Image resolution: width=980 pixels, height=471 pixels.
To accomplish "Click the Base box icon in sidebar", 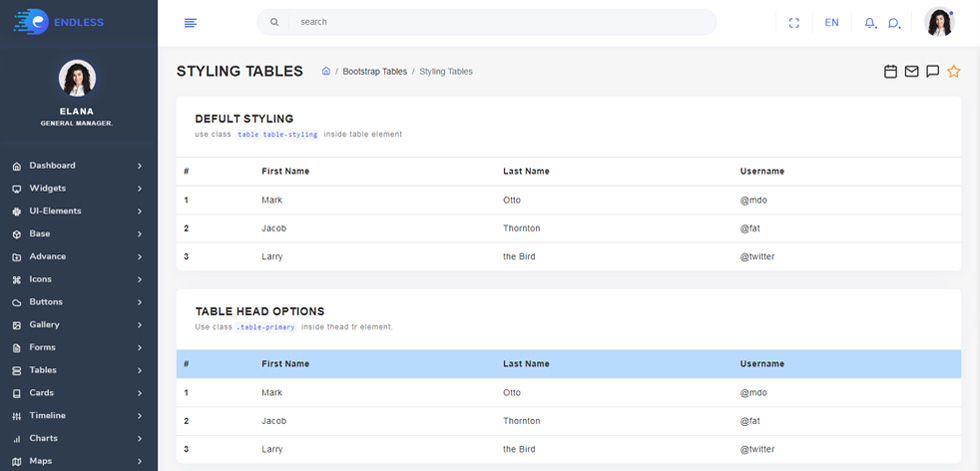I will tap(17, 234).
